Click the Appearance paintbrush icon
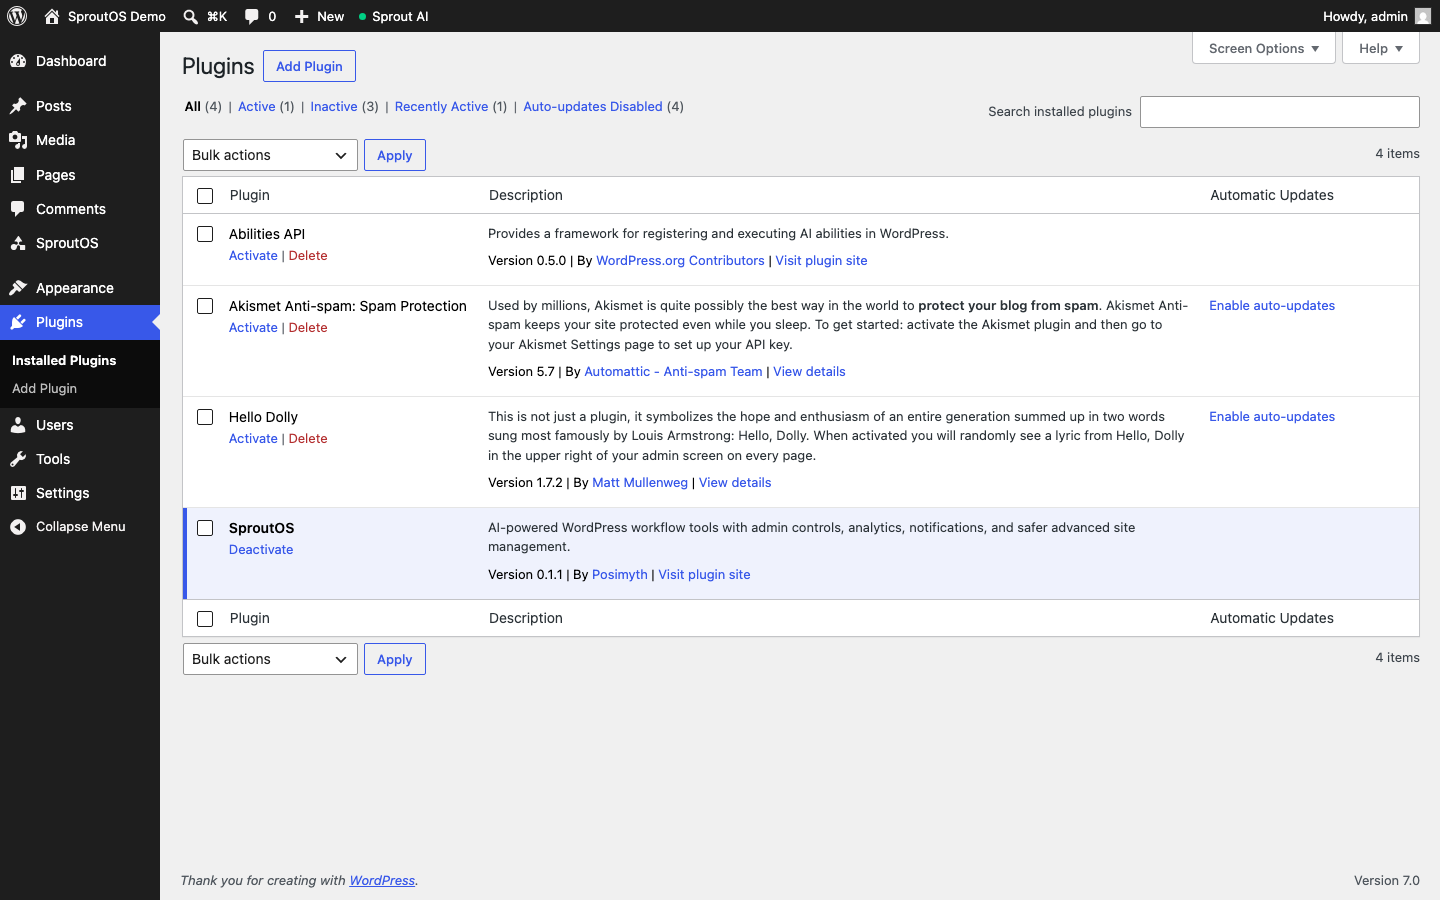This screenshot has height=900, width=1440. [x=18, y=288]
